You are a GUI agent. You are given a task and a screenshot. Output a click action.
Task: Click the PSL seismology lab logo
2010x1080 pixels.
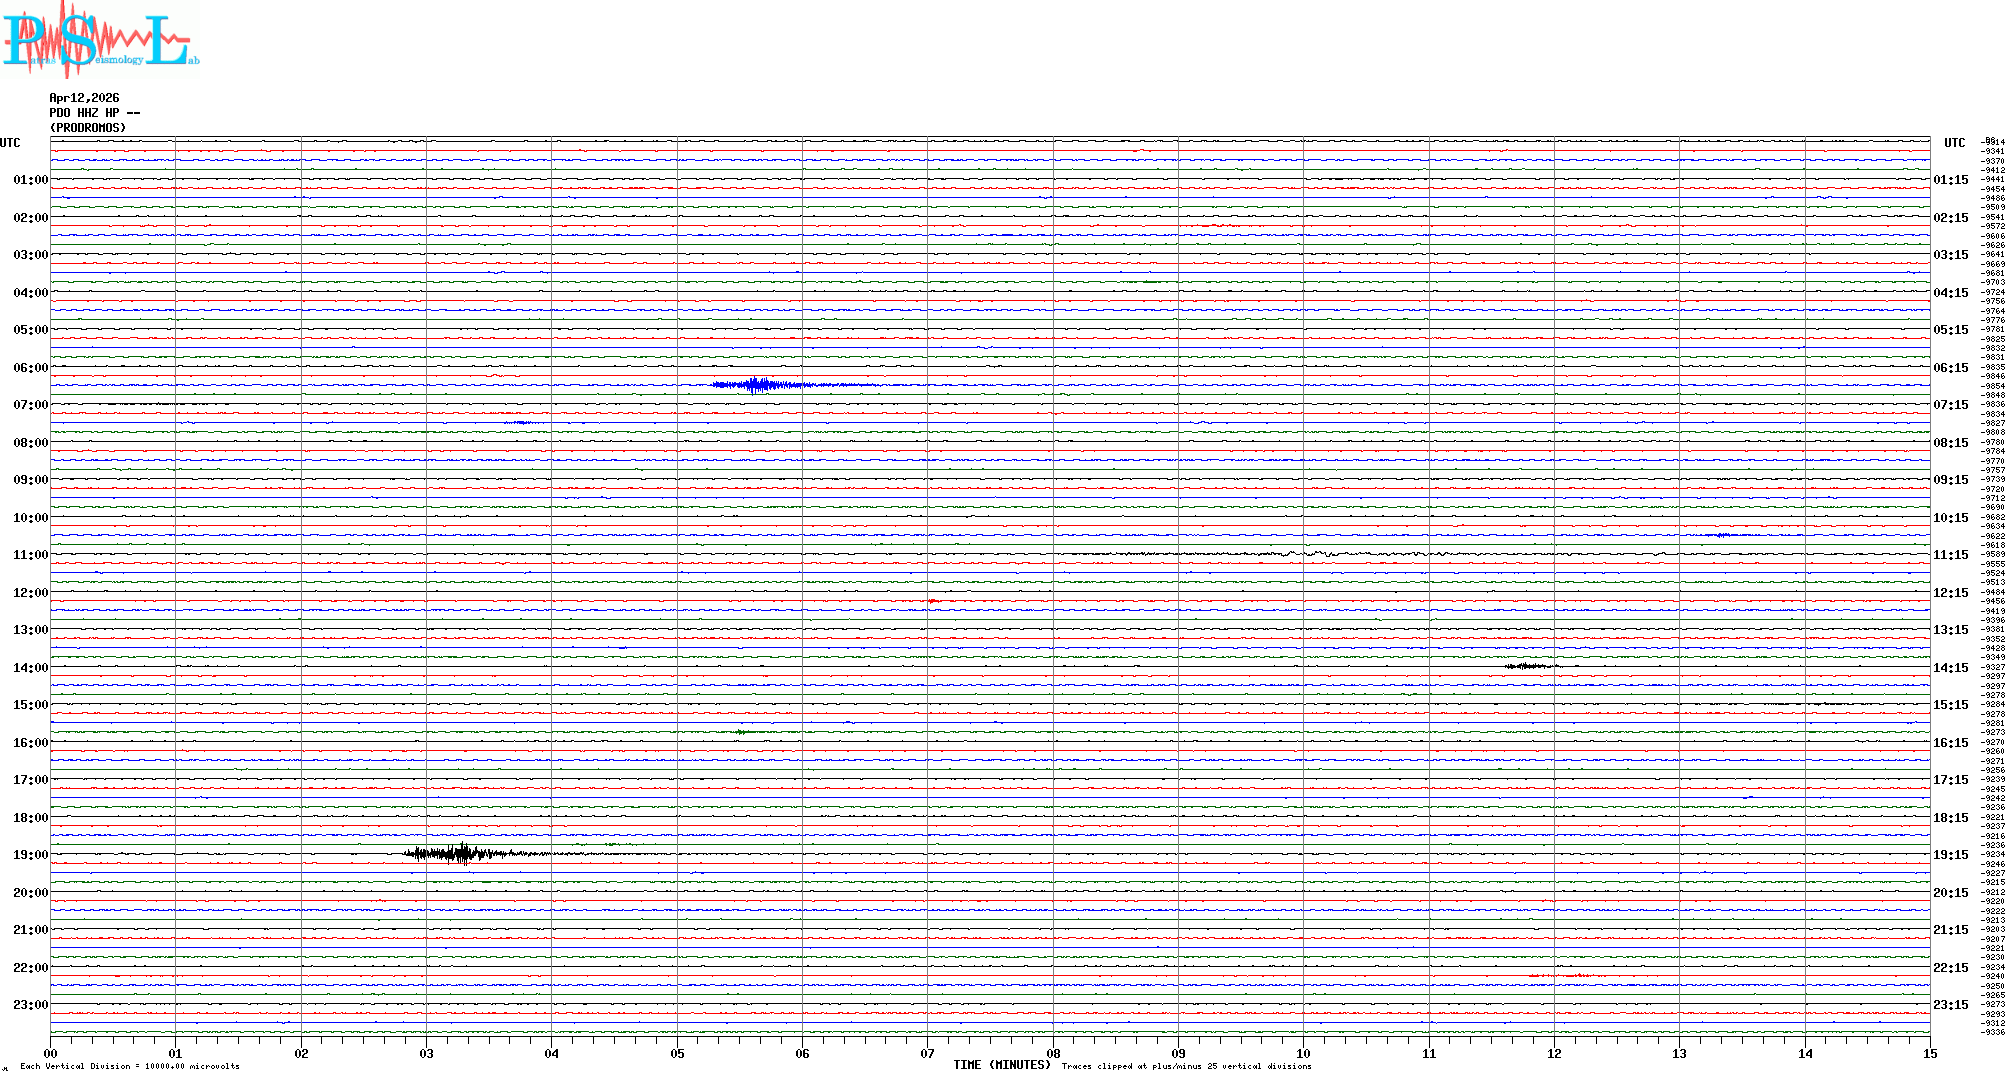pos(98,40)
